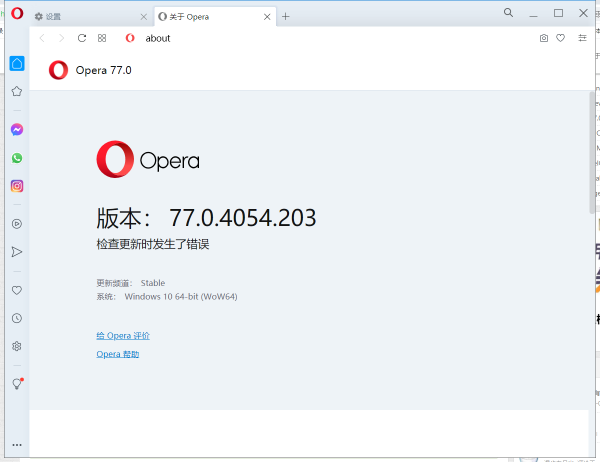Open Facebook Messenger in sidebar
Image resolution: width=600 pixels, height=462 pixels.
click(x=17, y=130)
